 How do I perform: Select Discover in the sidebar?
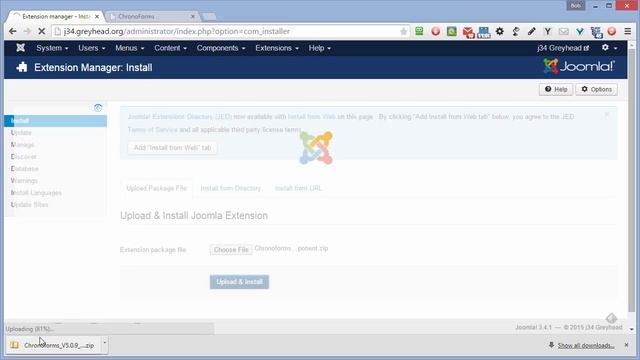pos(24,157)
